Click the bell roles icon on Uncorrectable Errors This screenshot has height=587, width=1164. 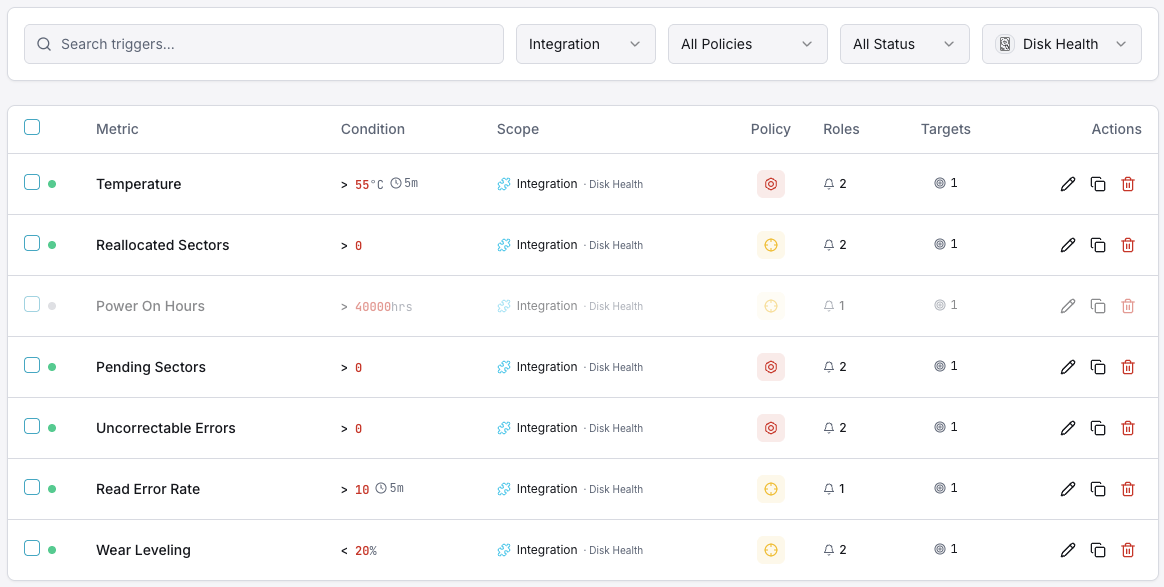pos(828,428)
